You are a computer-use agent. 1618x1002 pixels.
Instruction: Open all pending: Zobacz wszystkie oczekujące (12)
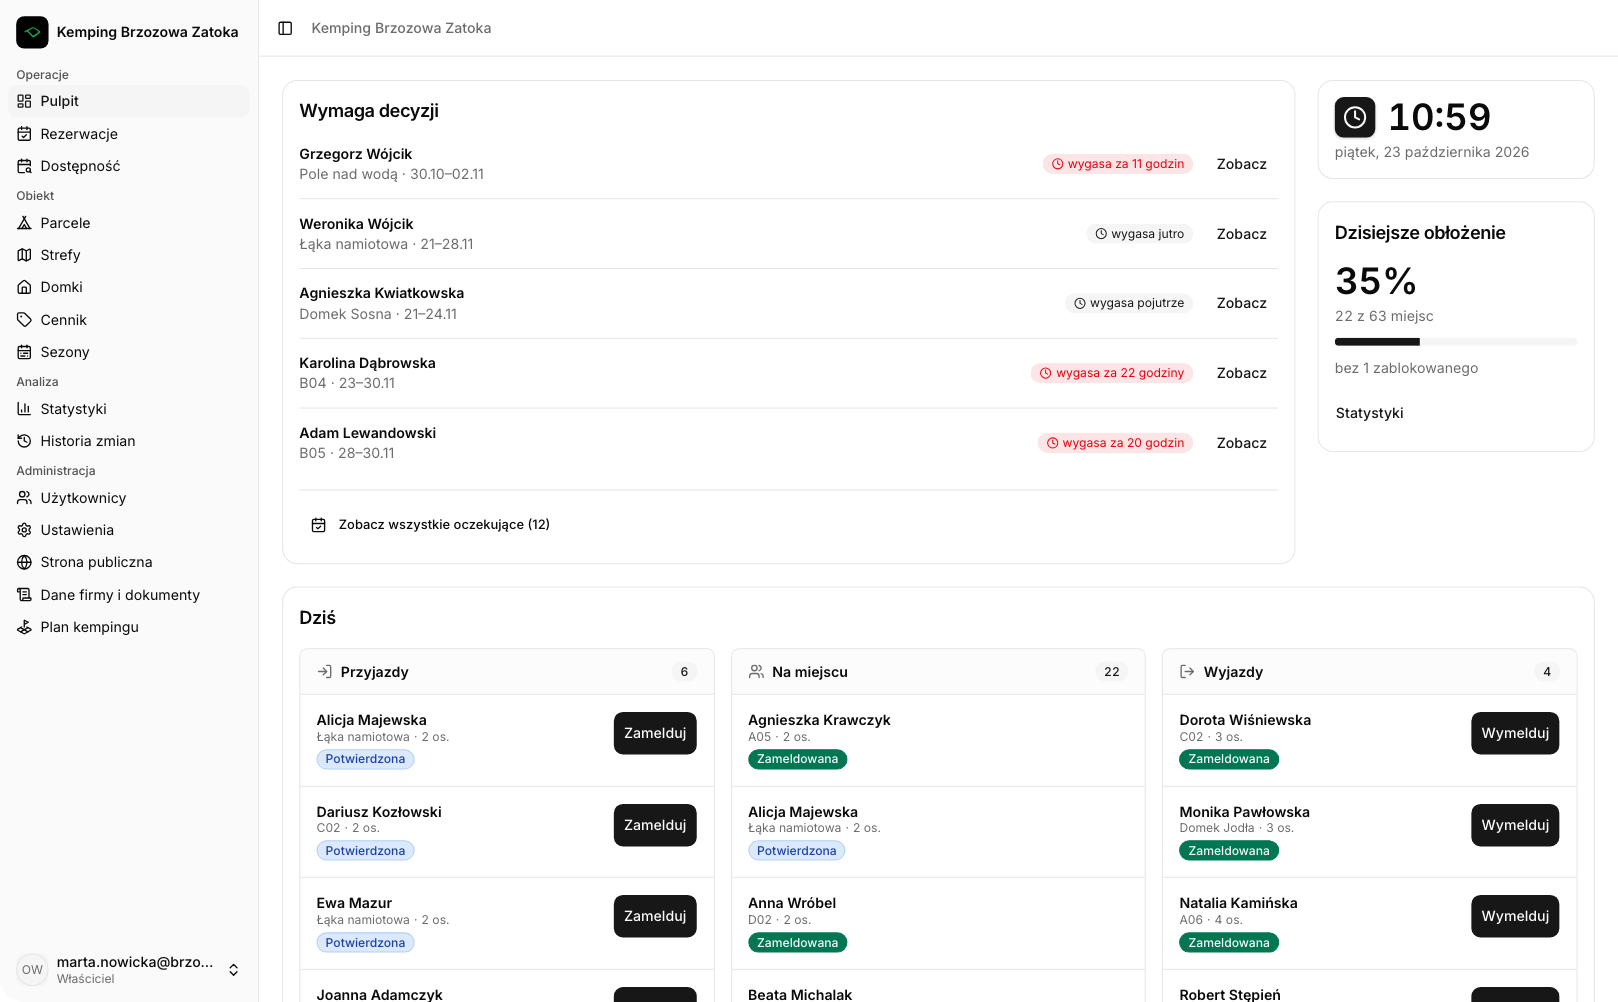pyautogui.click(x=430, y=525)
